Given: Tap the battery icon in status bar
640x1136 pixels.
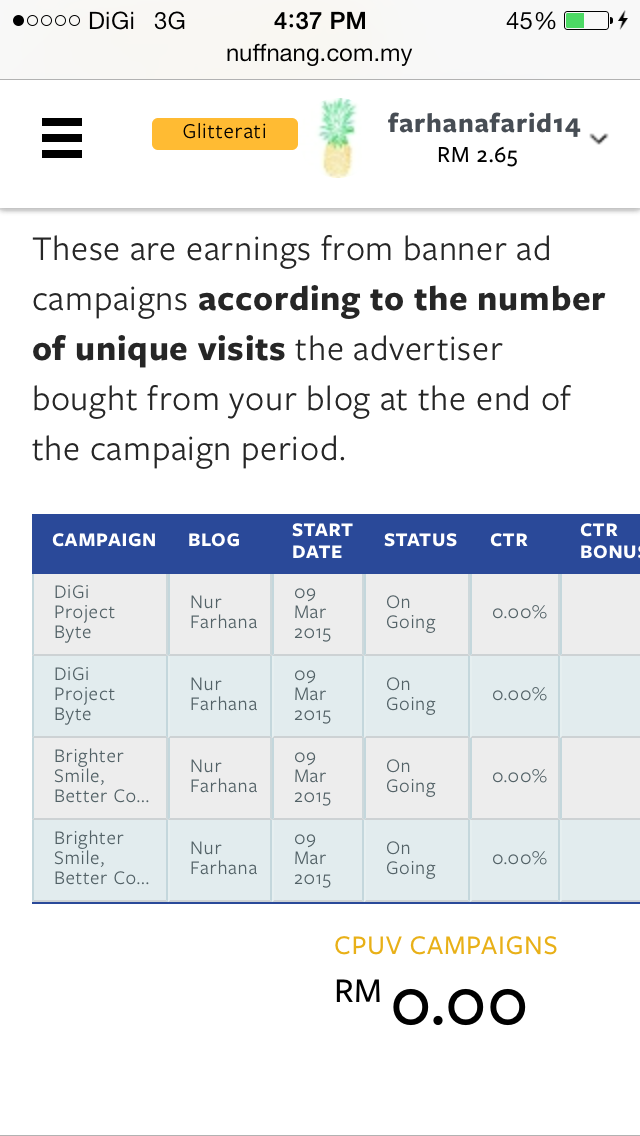Looking at the screenshot, I should [x=587, y=21].
